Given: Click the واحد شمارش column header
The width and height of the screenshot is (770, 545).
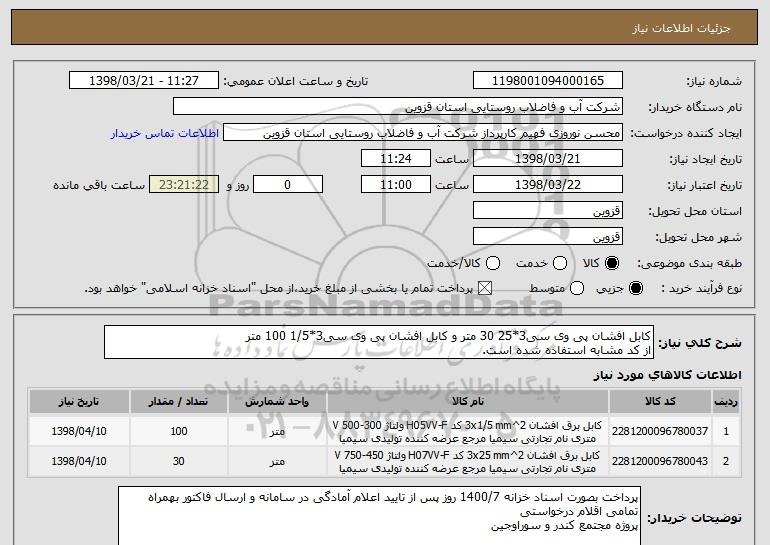Looking at the screenshot, I should (x=277, y=402).
